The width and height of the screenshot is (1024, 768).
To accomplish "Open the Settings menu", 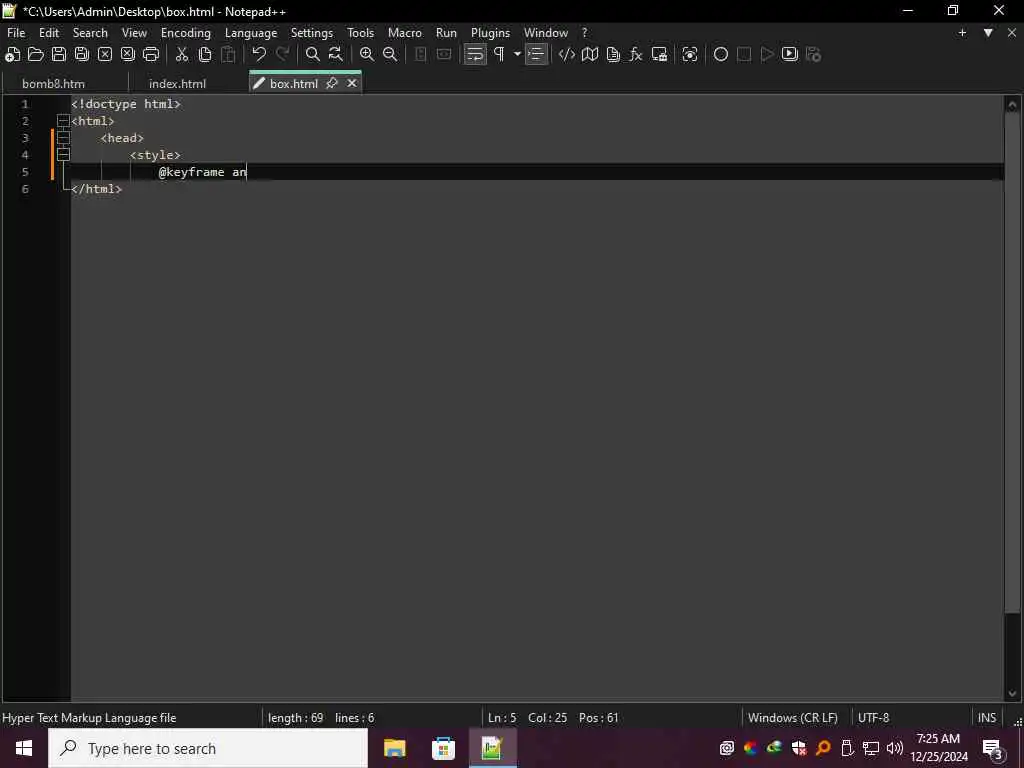I will tap(312, 33).
